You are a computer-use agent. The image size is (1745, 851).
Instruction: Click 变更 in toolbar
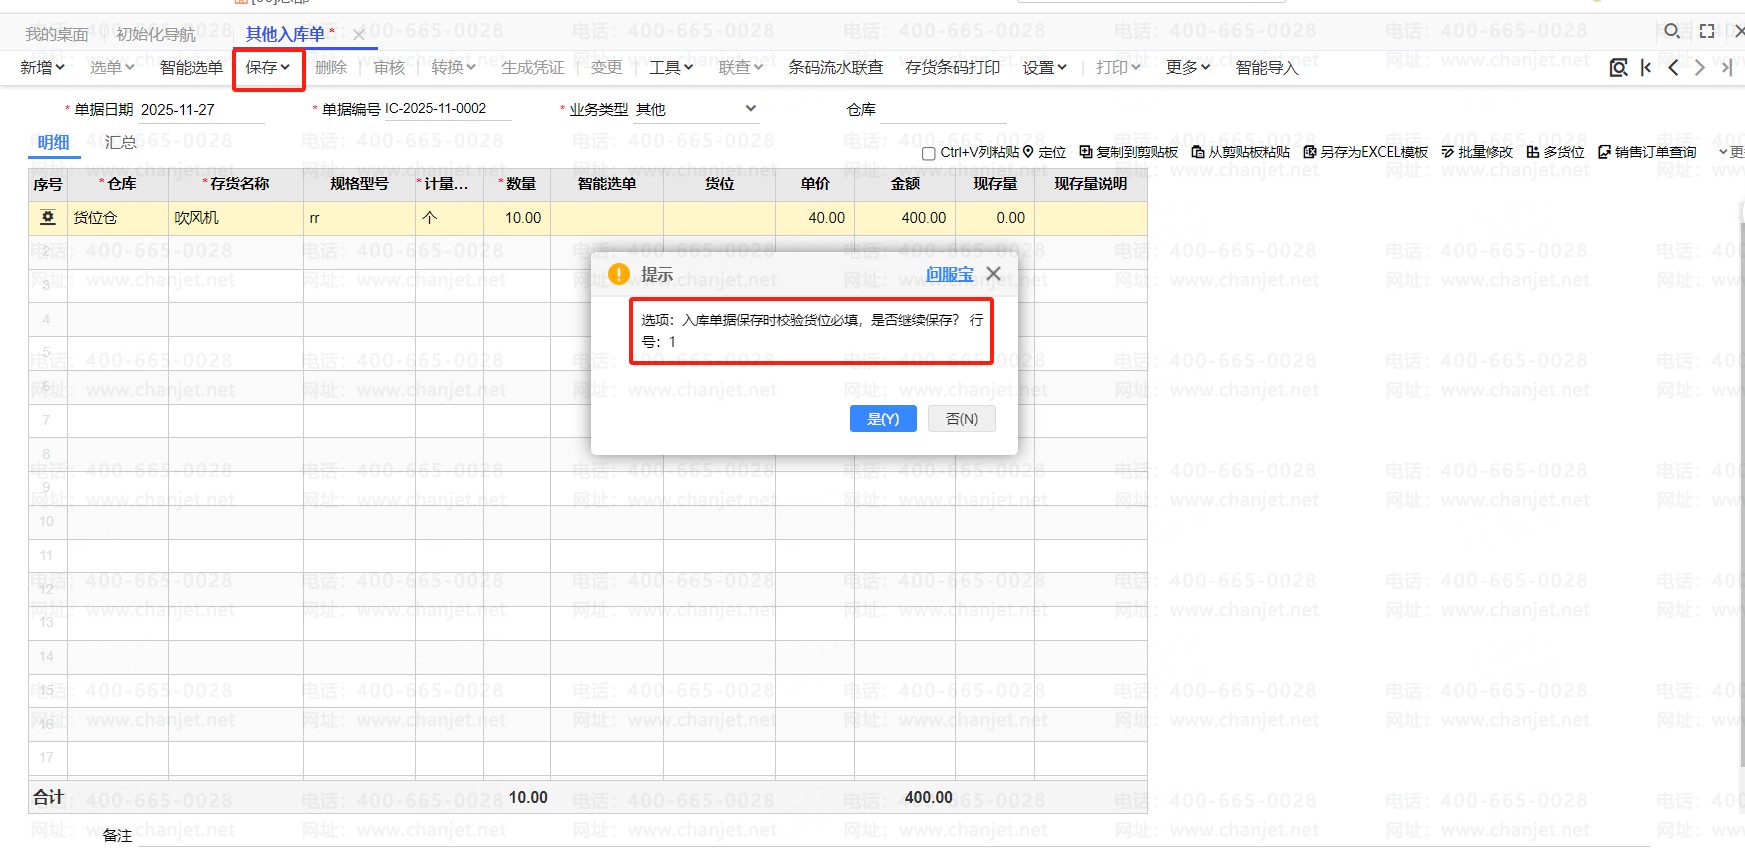606,67
